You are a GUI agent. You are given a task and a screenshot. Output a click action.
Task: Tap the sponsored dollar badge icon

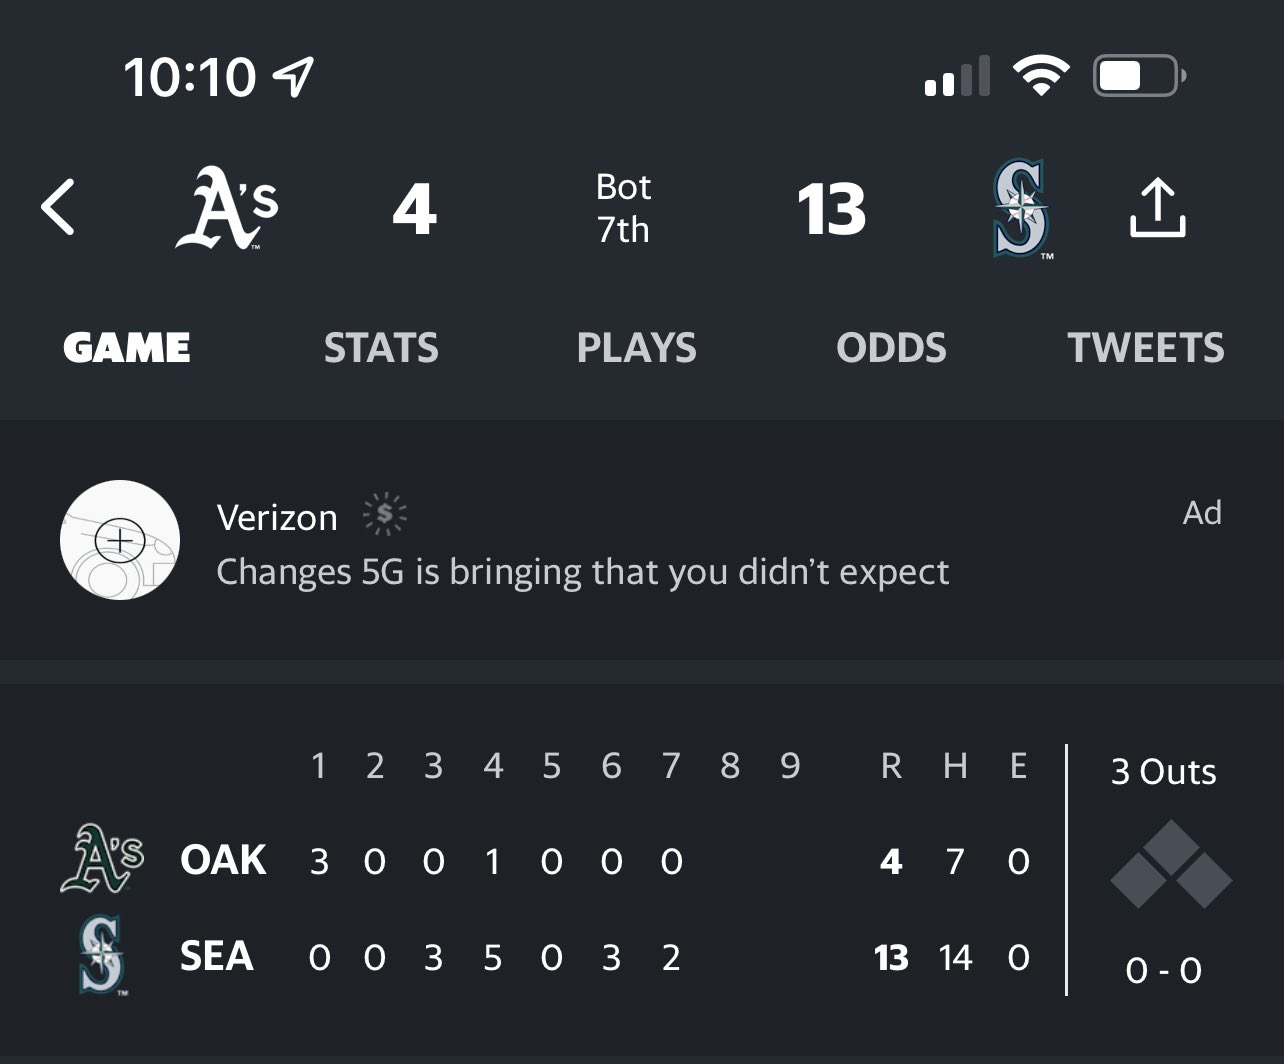[x=385, y=515]
